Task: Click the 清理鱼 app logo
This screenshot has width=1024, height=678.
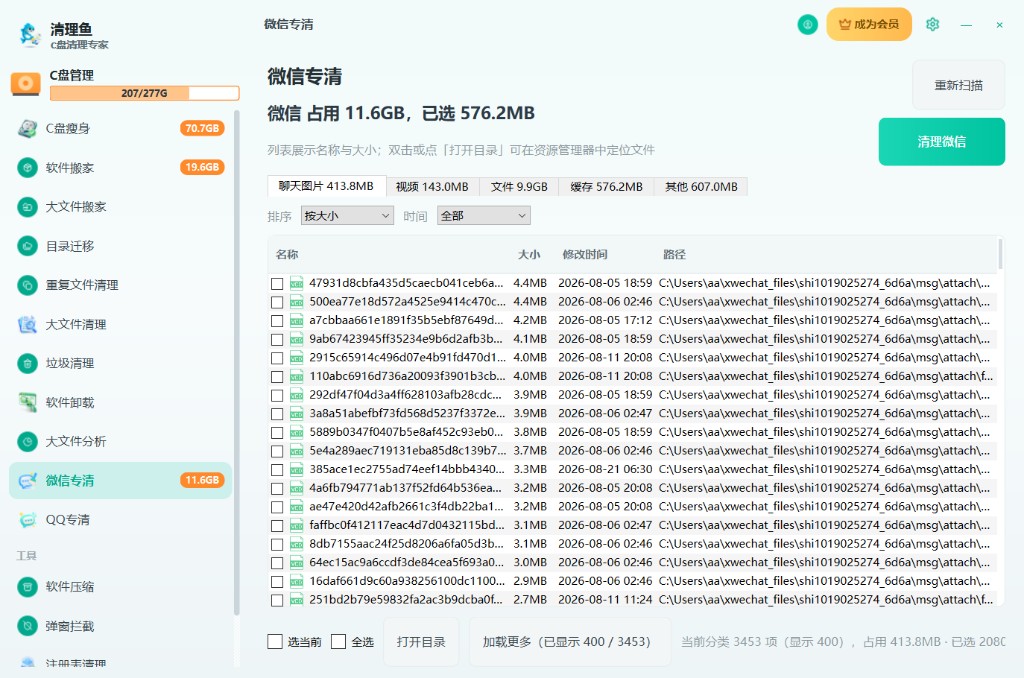Action: click(30, 35)
